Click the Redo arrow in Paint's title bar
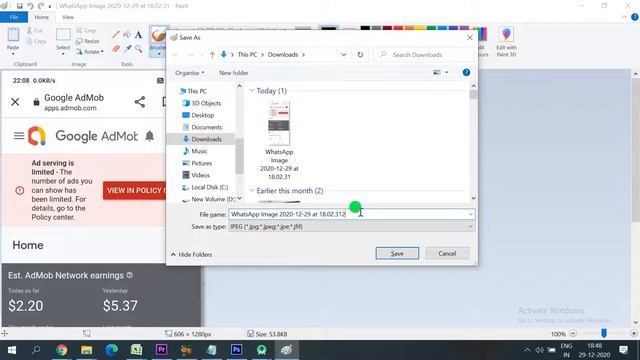This screenshot has height=360, width=640. click(x=41, y=6)
